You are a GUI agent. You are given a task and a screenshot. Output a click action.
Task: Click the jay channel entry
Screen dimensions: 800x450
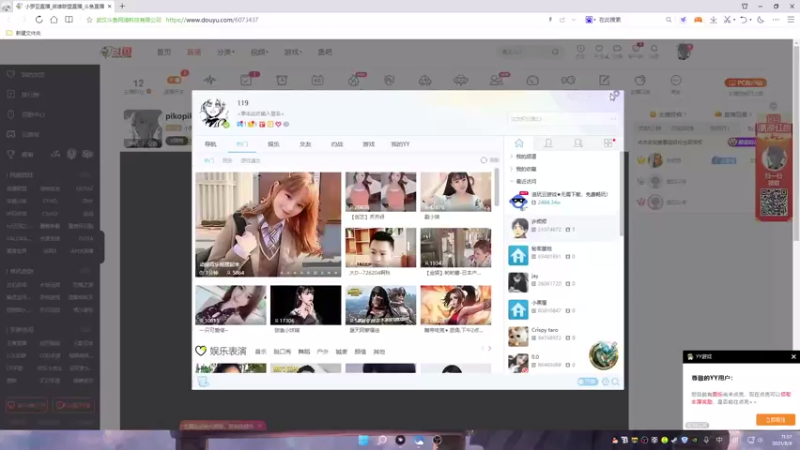click(562, 282)
